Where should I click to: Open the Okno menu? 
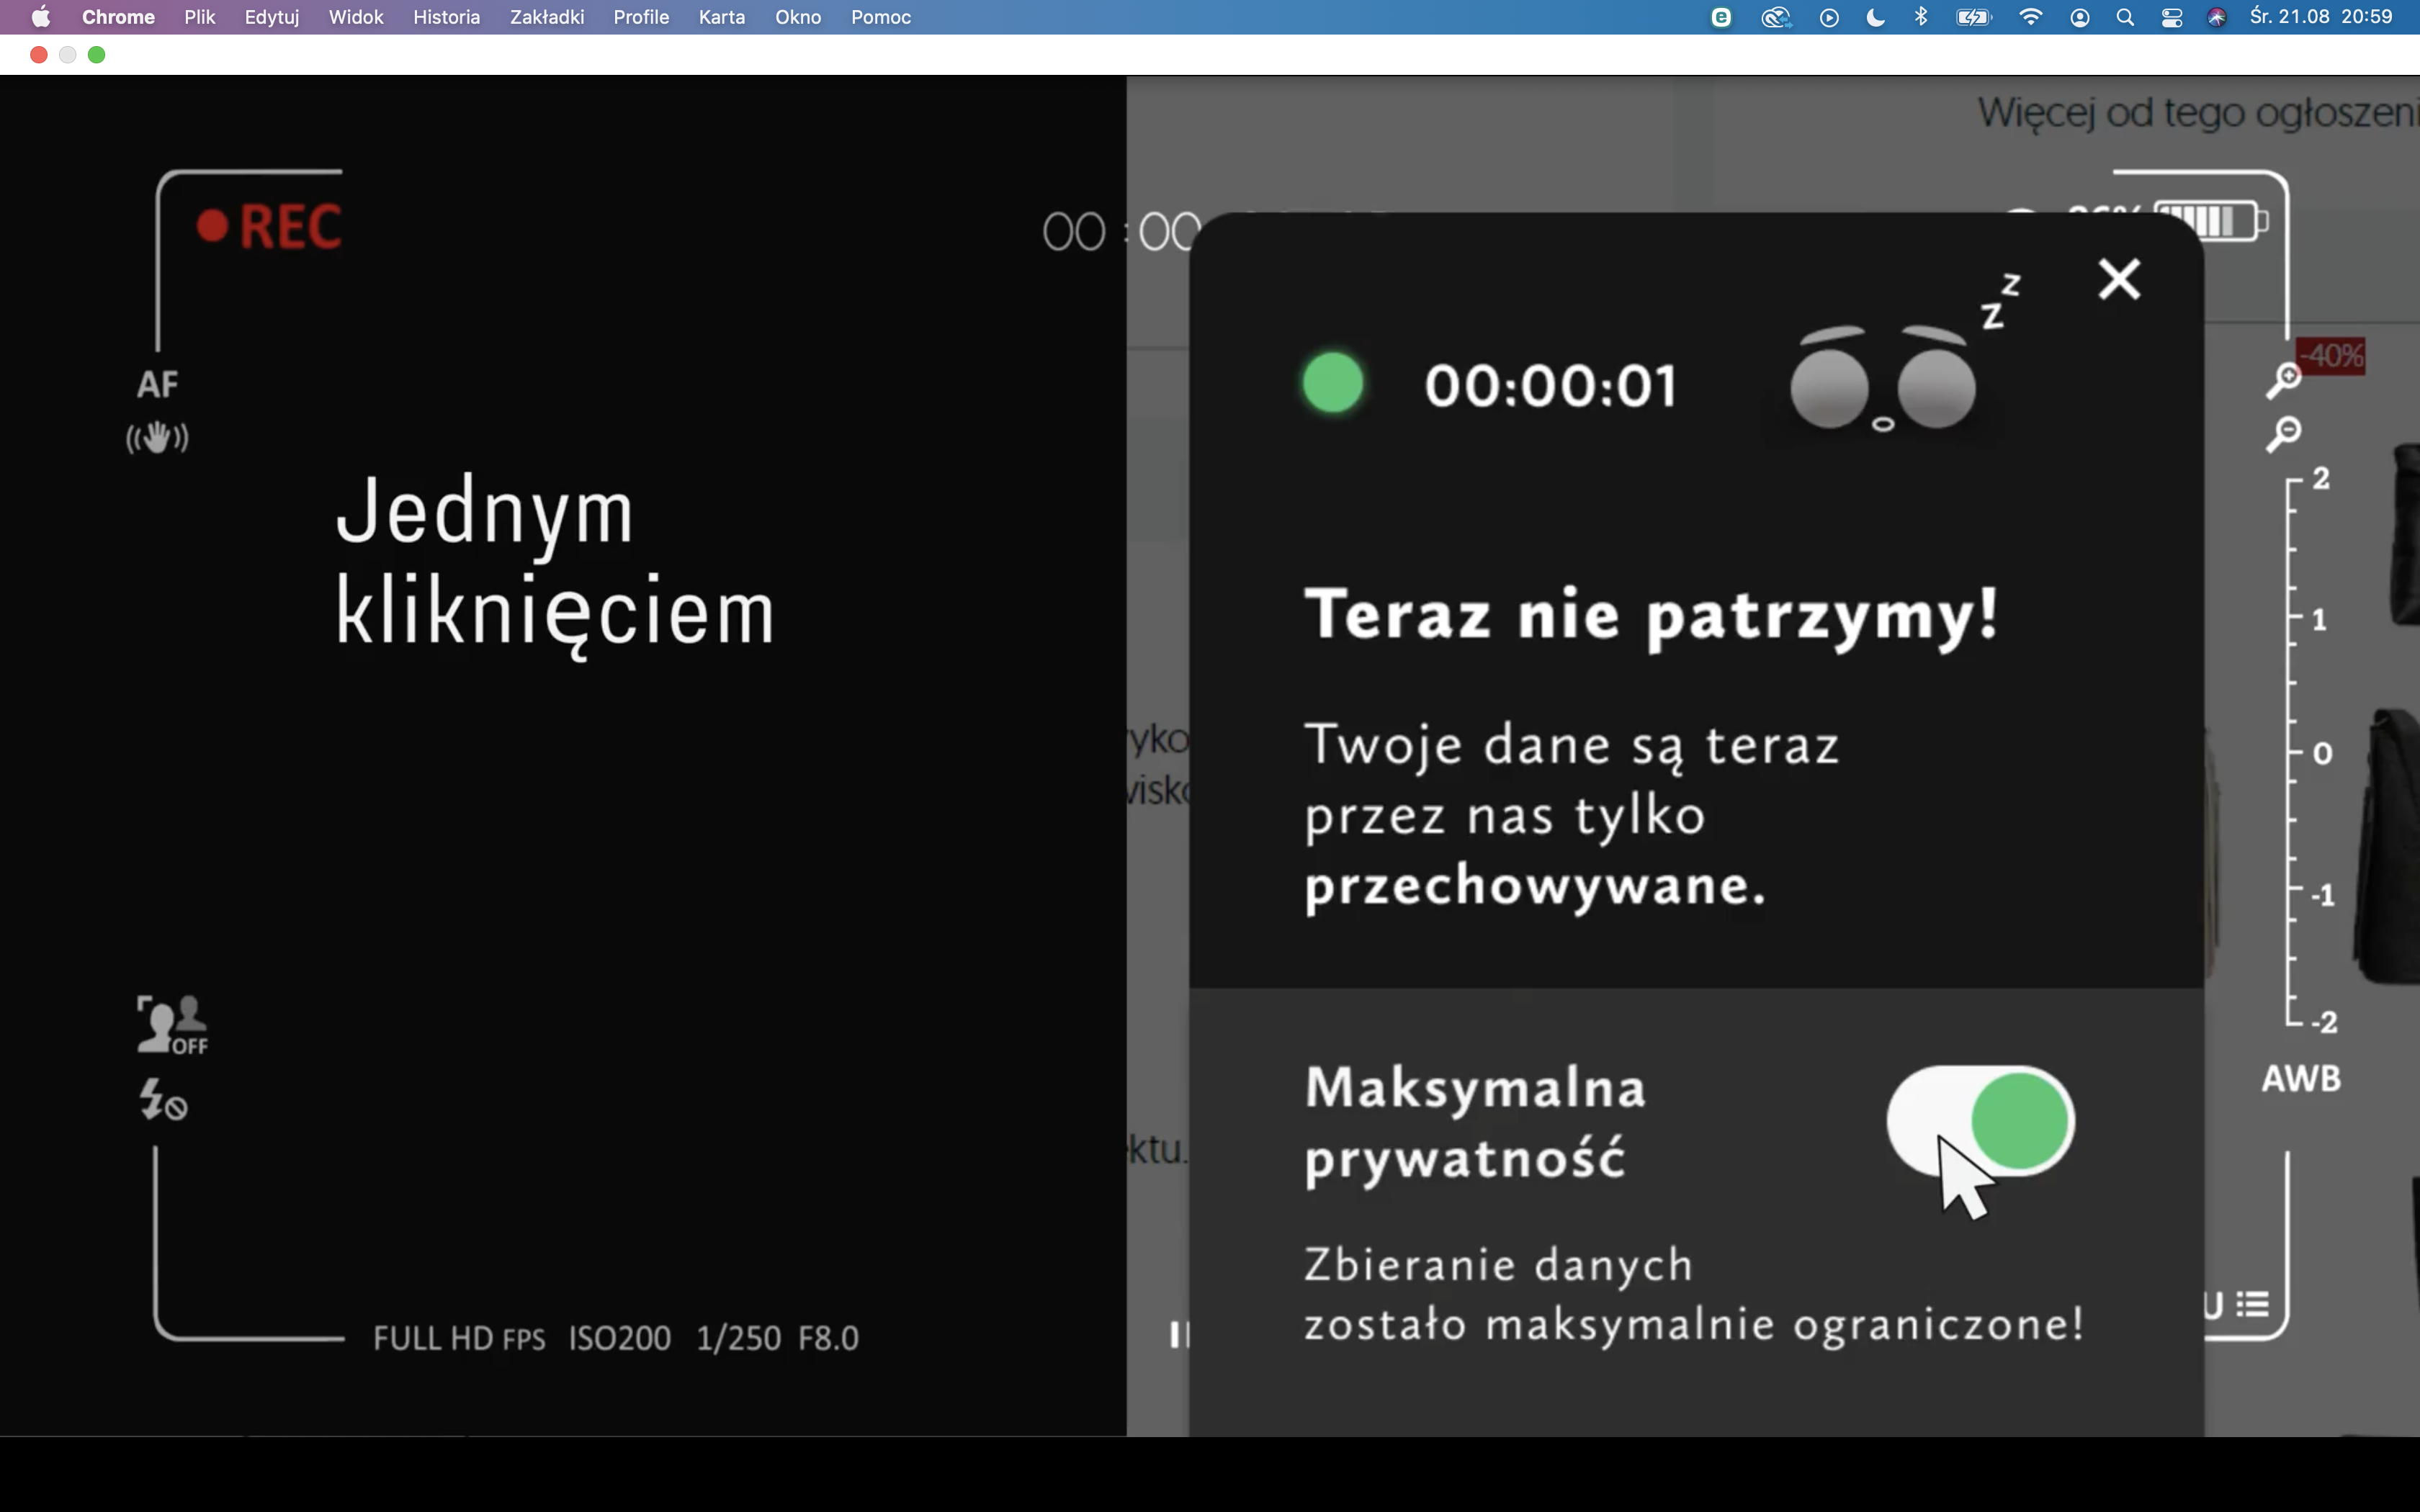click(x=798, y=17)
